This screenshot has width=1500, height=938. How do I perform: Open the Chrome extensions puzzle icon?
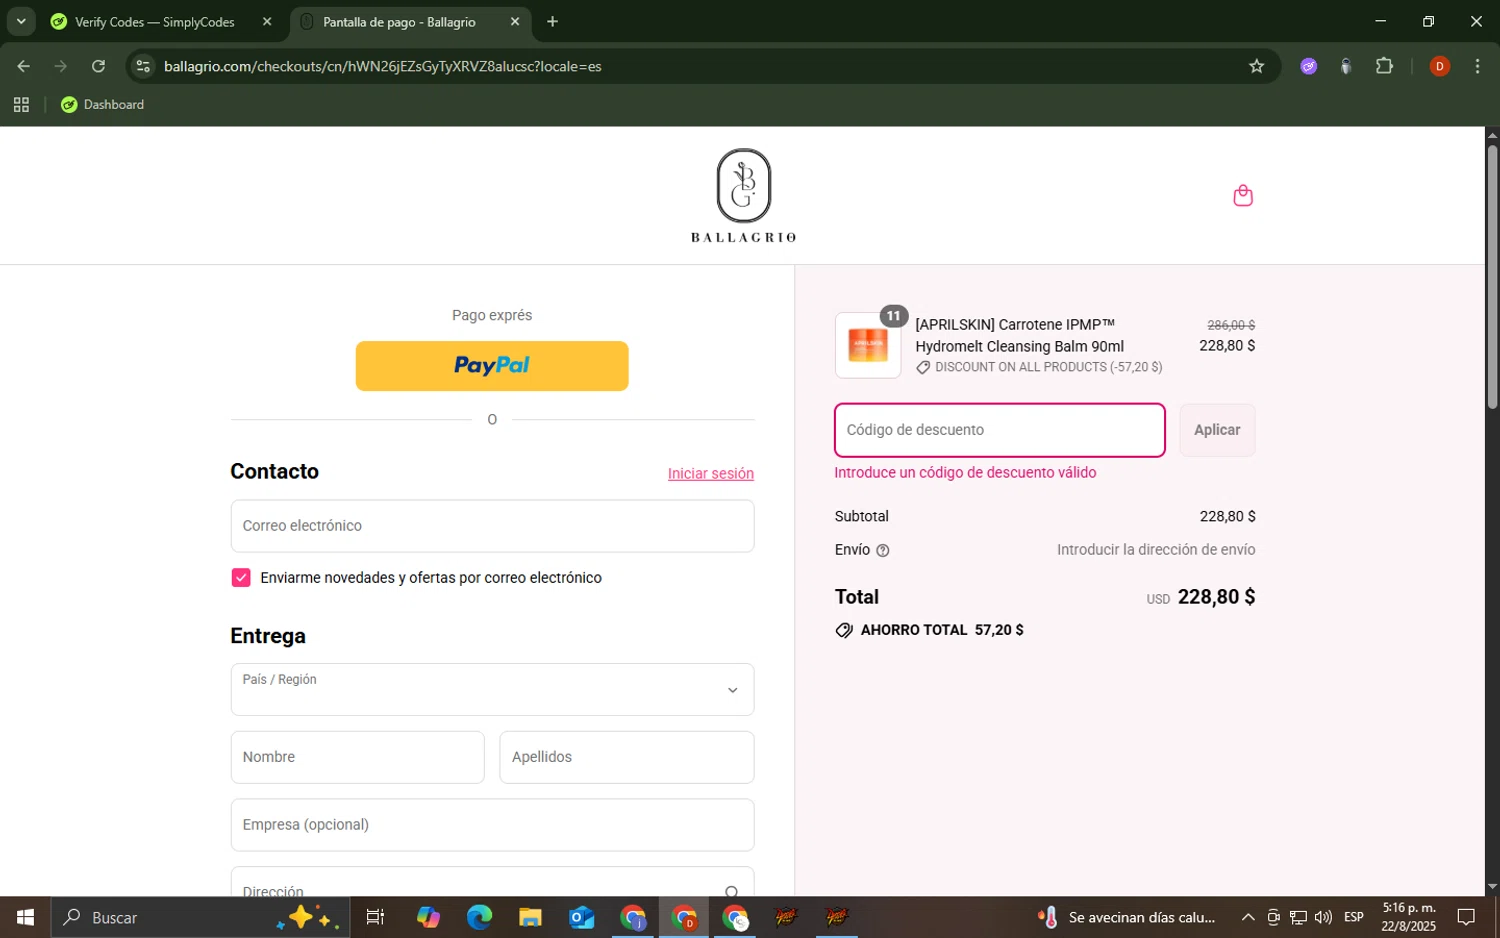click(1384, 66)
